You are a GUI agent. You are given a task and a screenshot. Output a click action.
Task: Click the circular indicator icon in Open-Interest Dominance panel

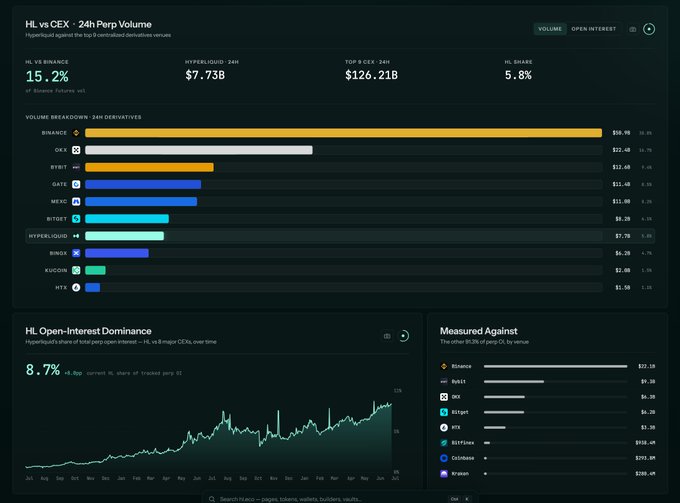(x=403, y=336)
